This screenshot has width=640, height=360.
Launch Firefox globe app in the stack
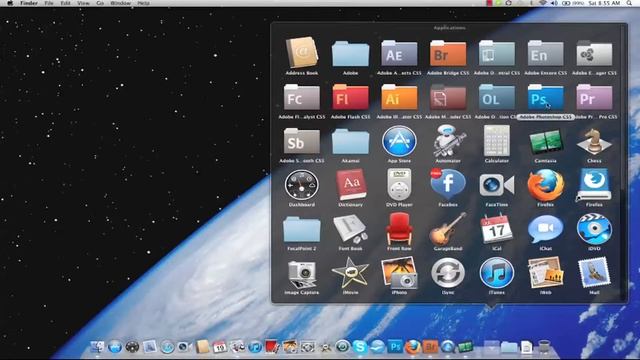pos(545,185)
